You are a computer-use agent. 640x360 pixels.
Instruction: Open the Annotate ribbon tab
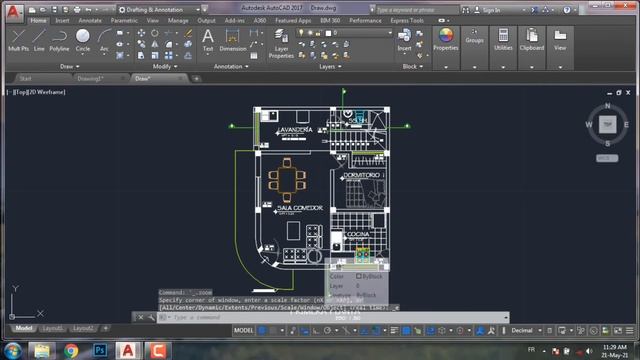tap(90, 20)
